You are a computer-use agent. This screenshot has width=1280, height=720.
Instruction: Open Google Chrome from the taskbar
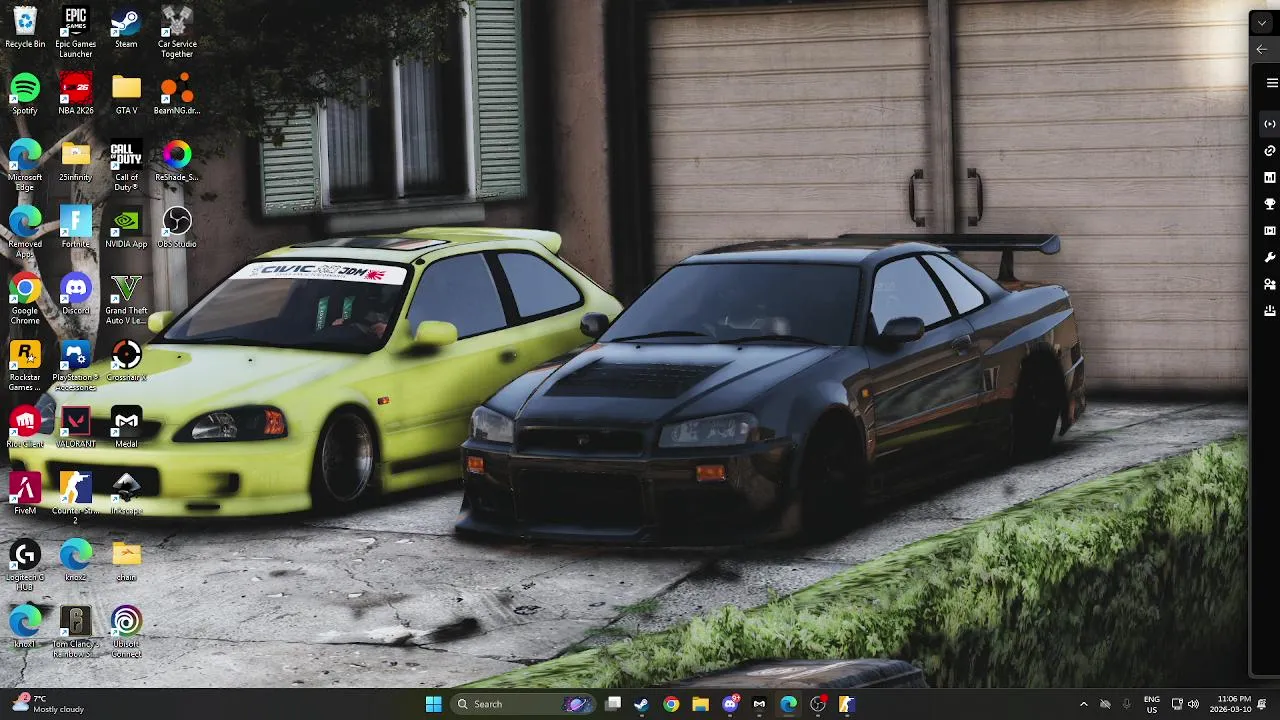pyautogui.click(x=671, y=704)
